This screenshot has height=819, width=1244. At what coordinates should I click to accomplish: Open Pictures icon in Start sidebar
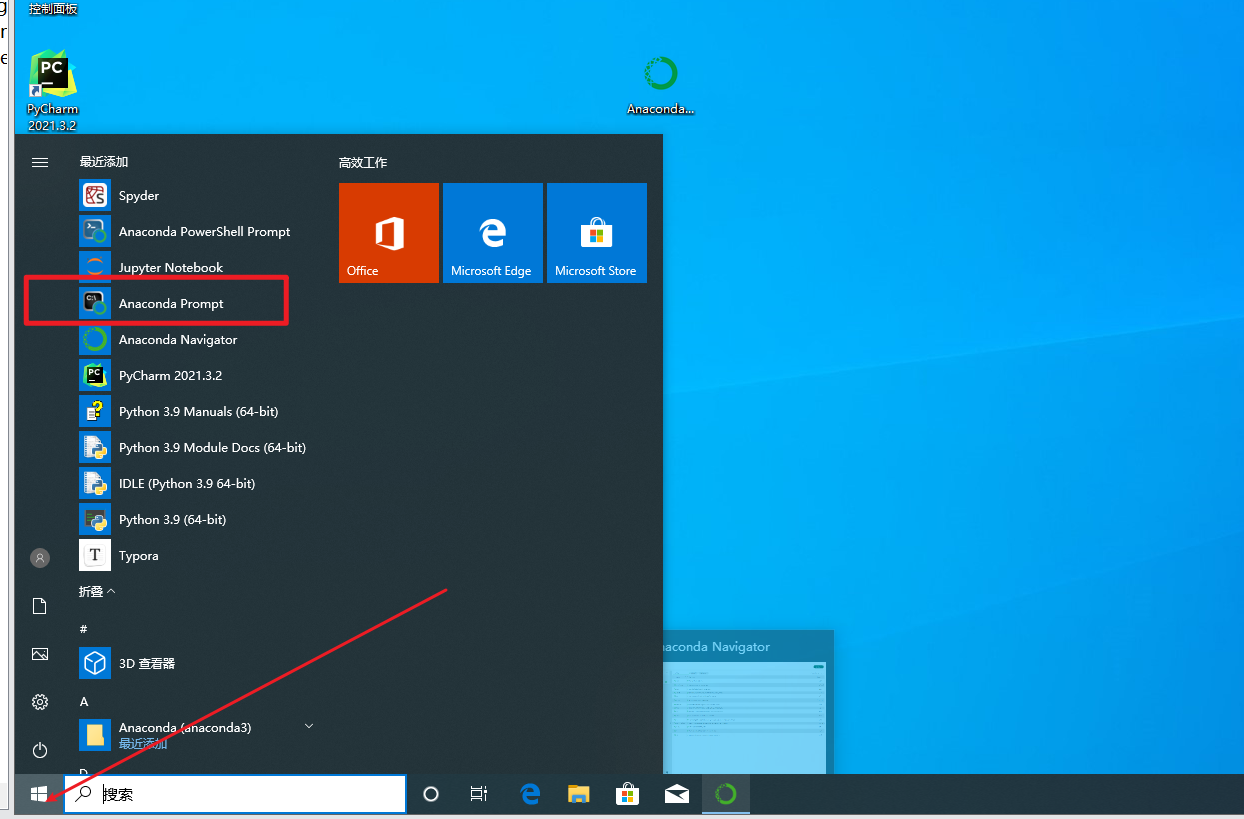[40, 654]
